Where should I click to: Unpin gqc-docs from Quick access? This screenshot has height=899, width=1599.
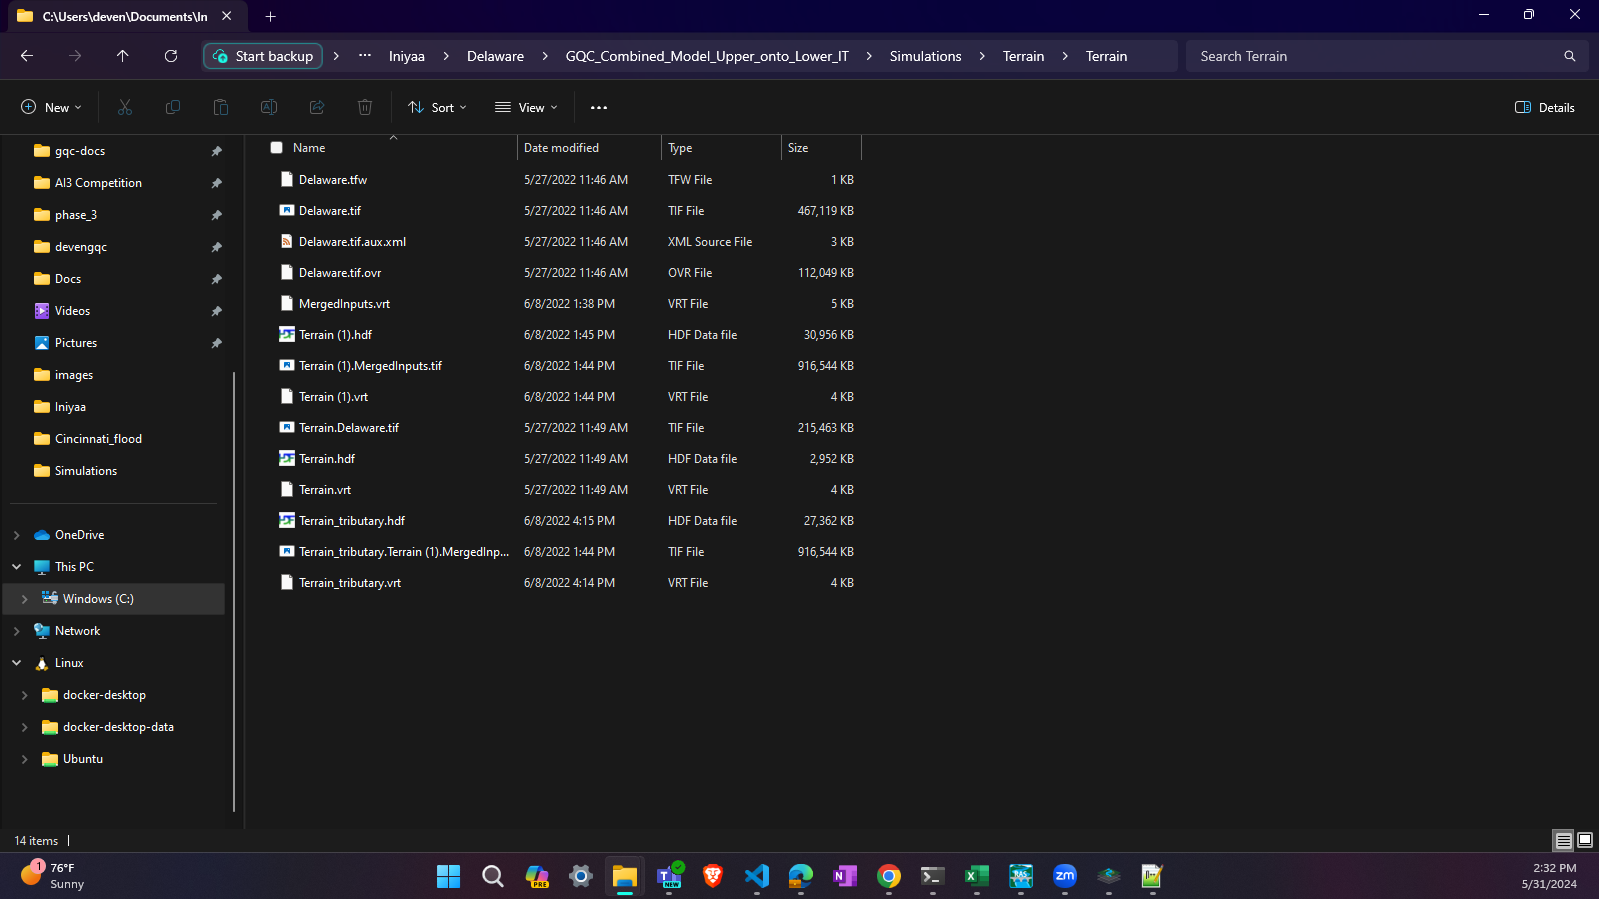[216, 151]
